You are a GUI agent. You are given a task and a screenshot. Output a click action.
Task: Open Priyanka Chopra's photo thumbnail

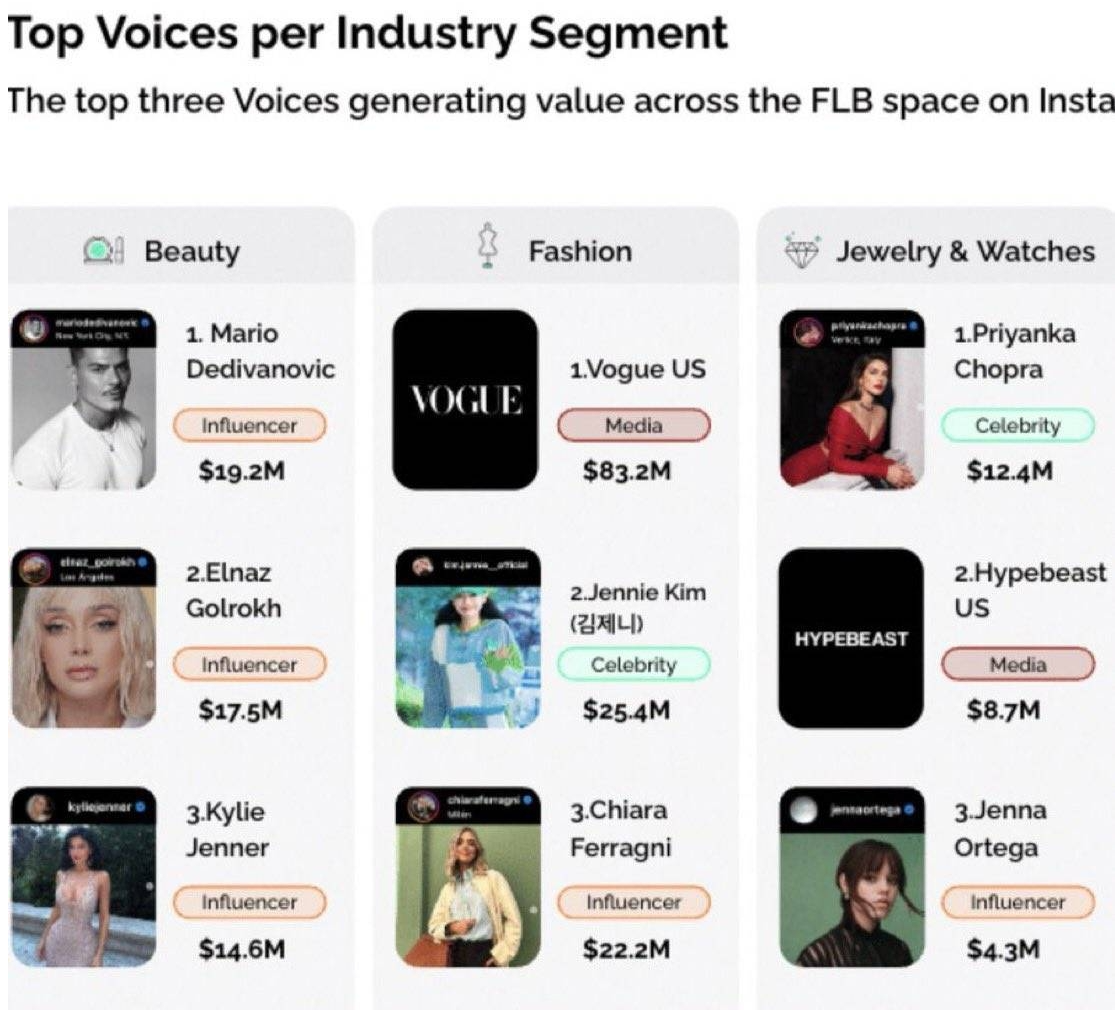coord(852,399)
